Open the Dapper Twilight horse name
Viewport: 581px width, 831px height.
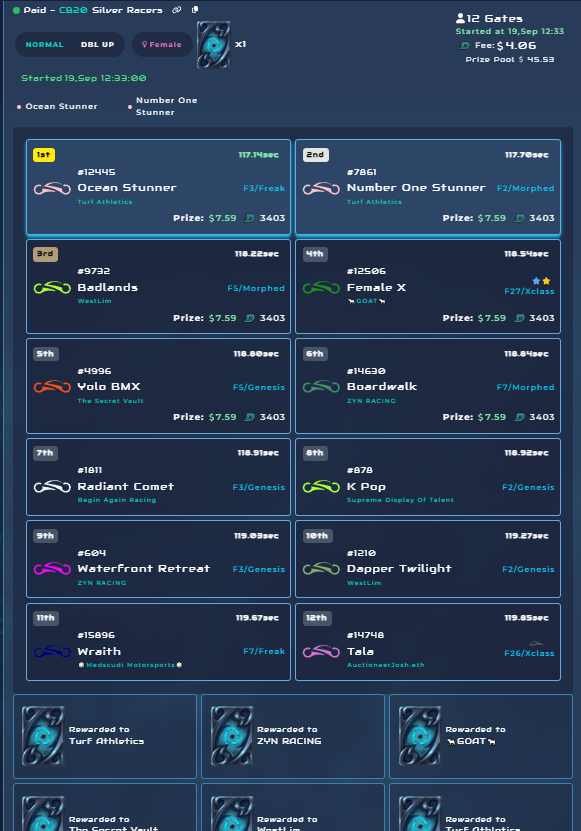tap(399, 569)
